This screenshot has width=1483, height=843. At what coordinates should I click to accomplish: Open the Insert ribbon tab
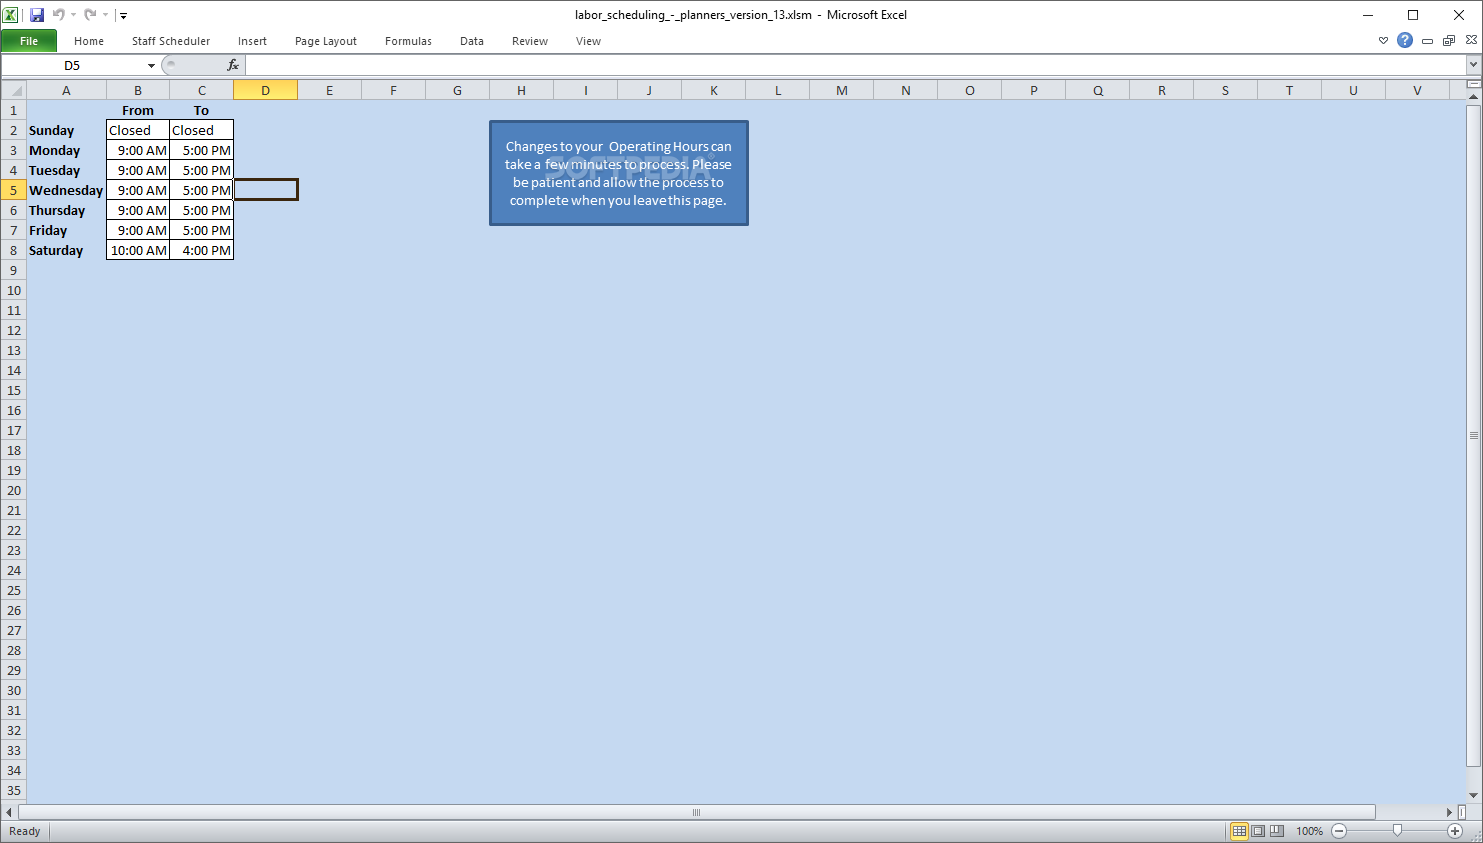252,41
